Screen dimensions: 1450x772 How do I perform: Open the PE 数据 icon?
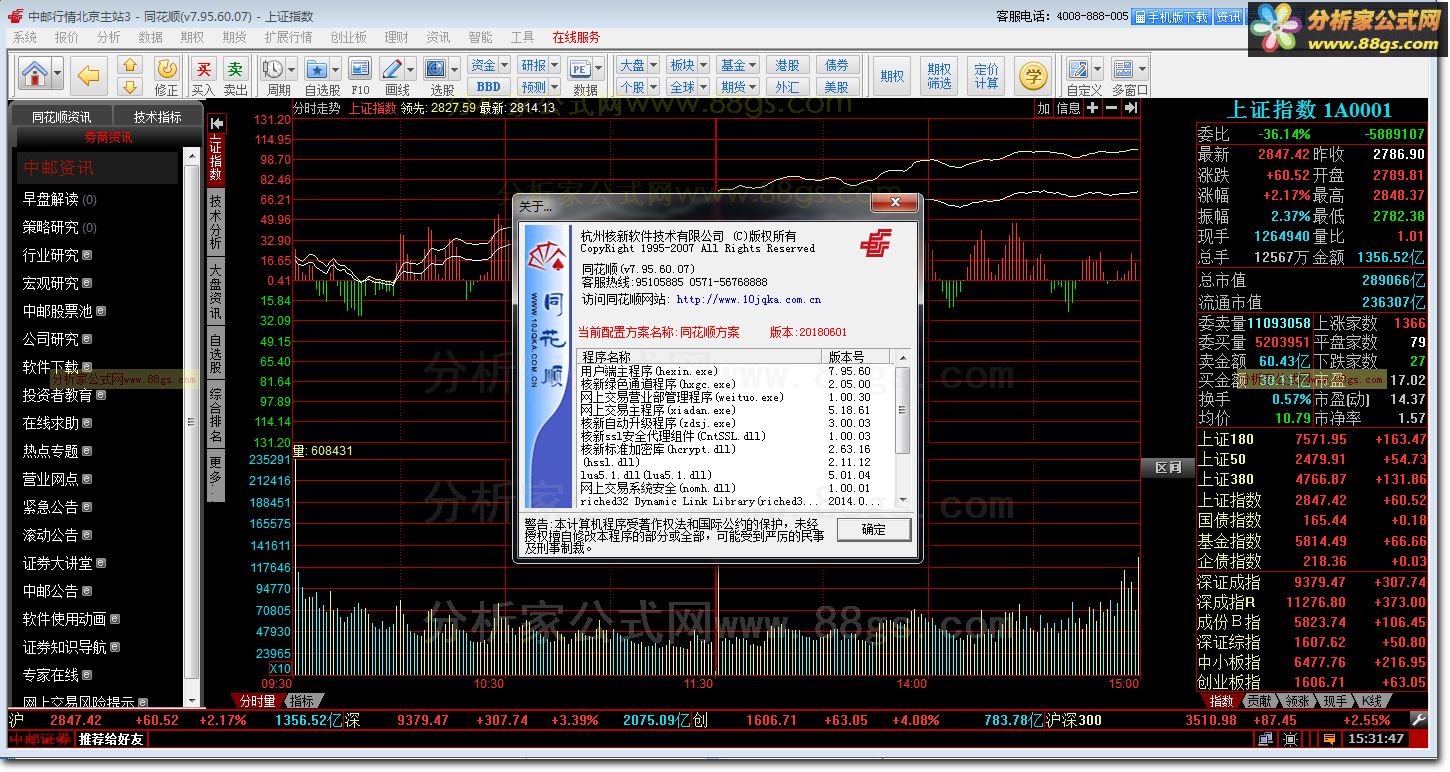580,68
